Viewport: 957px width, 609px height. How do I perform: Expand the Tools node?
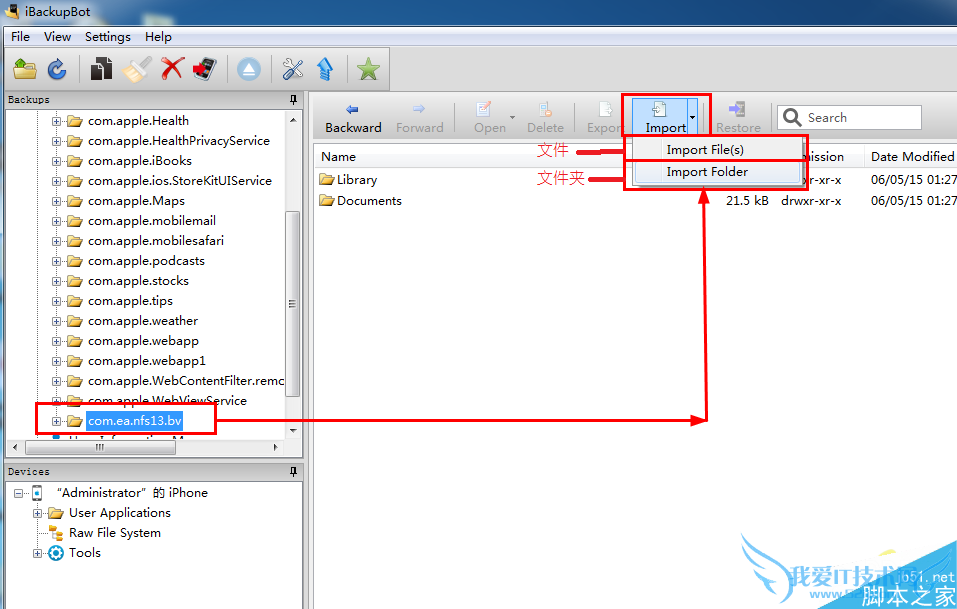click(x=38, y=553)
